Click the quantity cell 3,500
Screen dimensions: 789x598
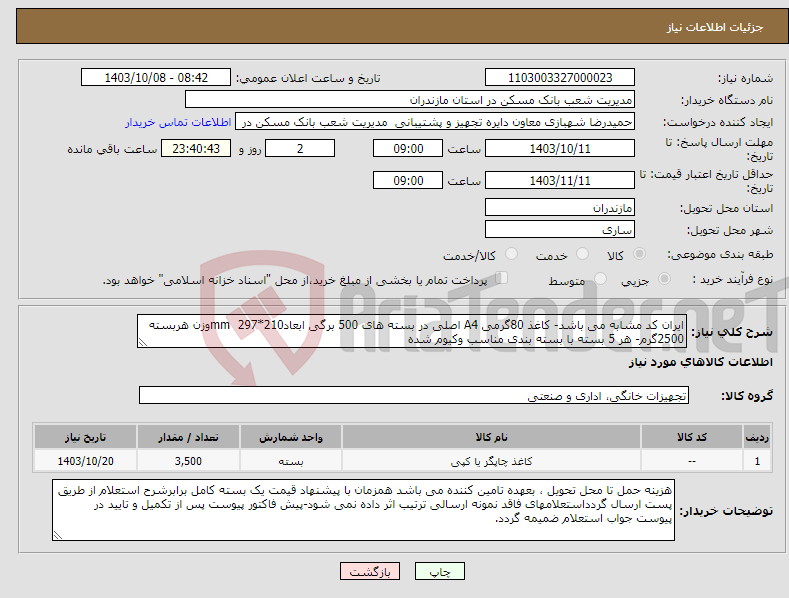[x=188, y=461]
